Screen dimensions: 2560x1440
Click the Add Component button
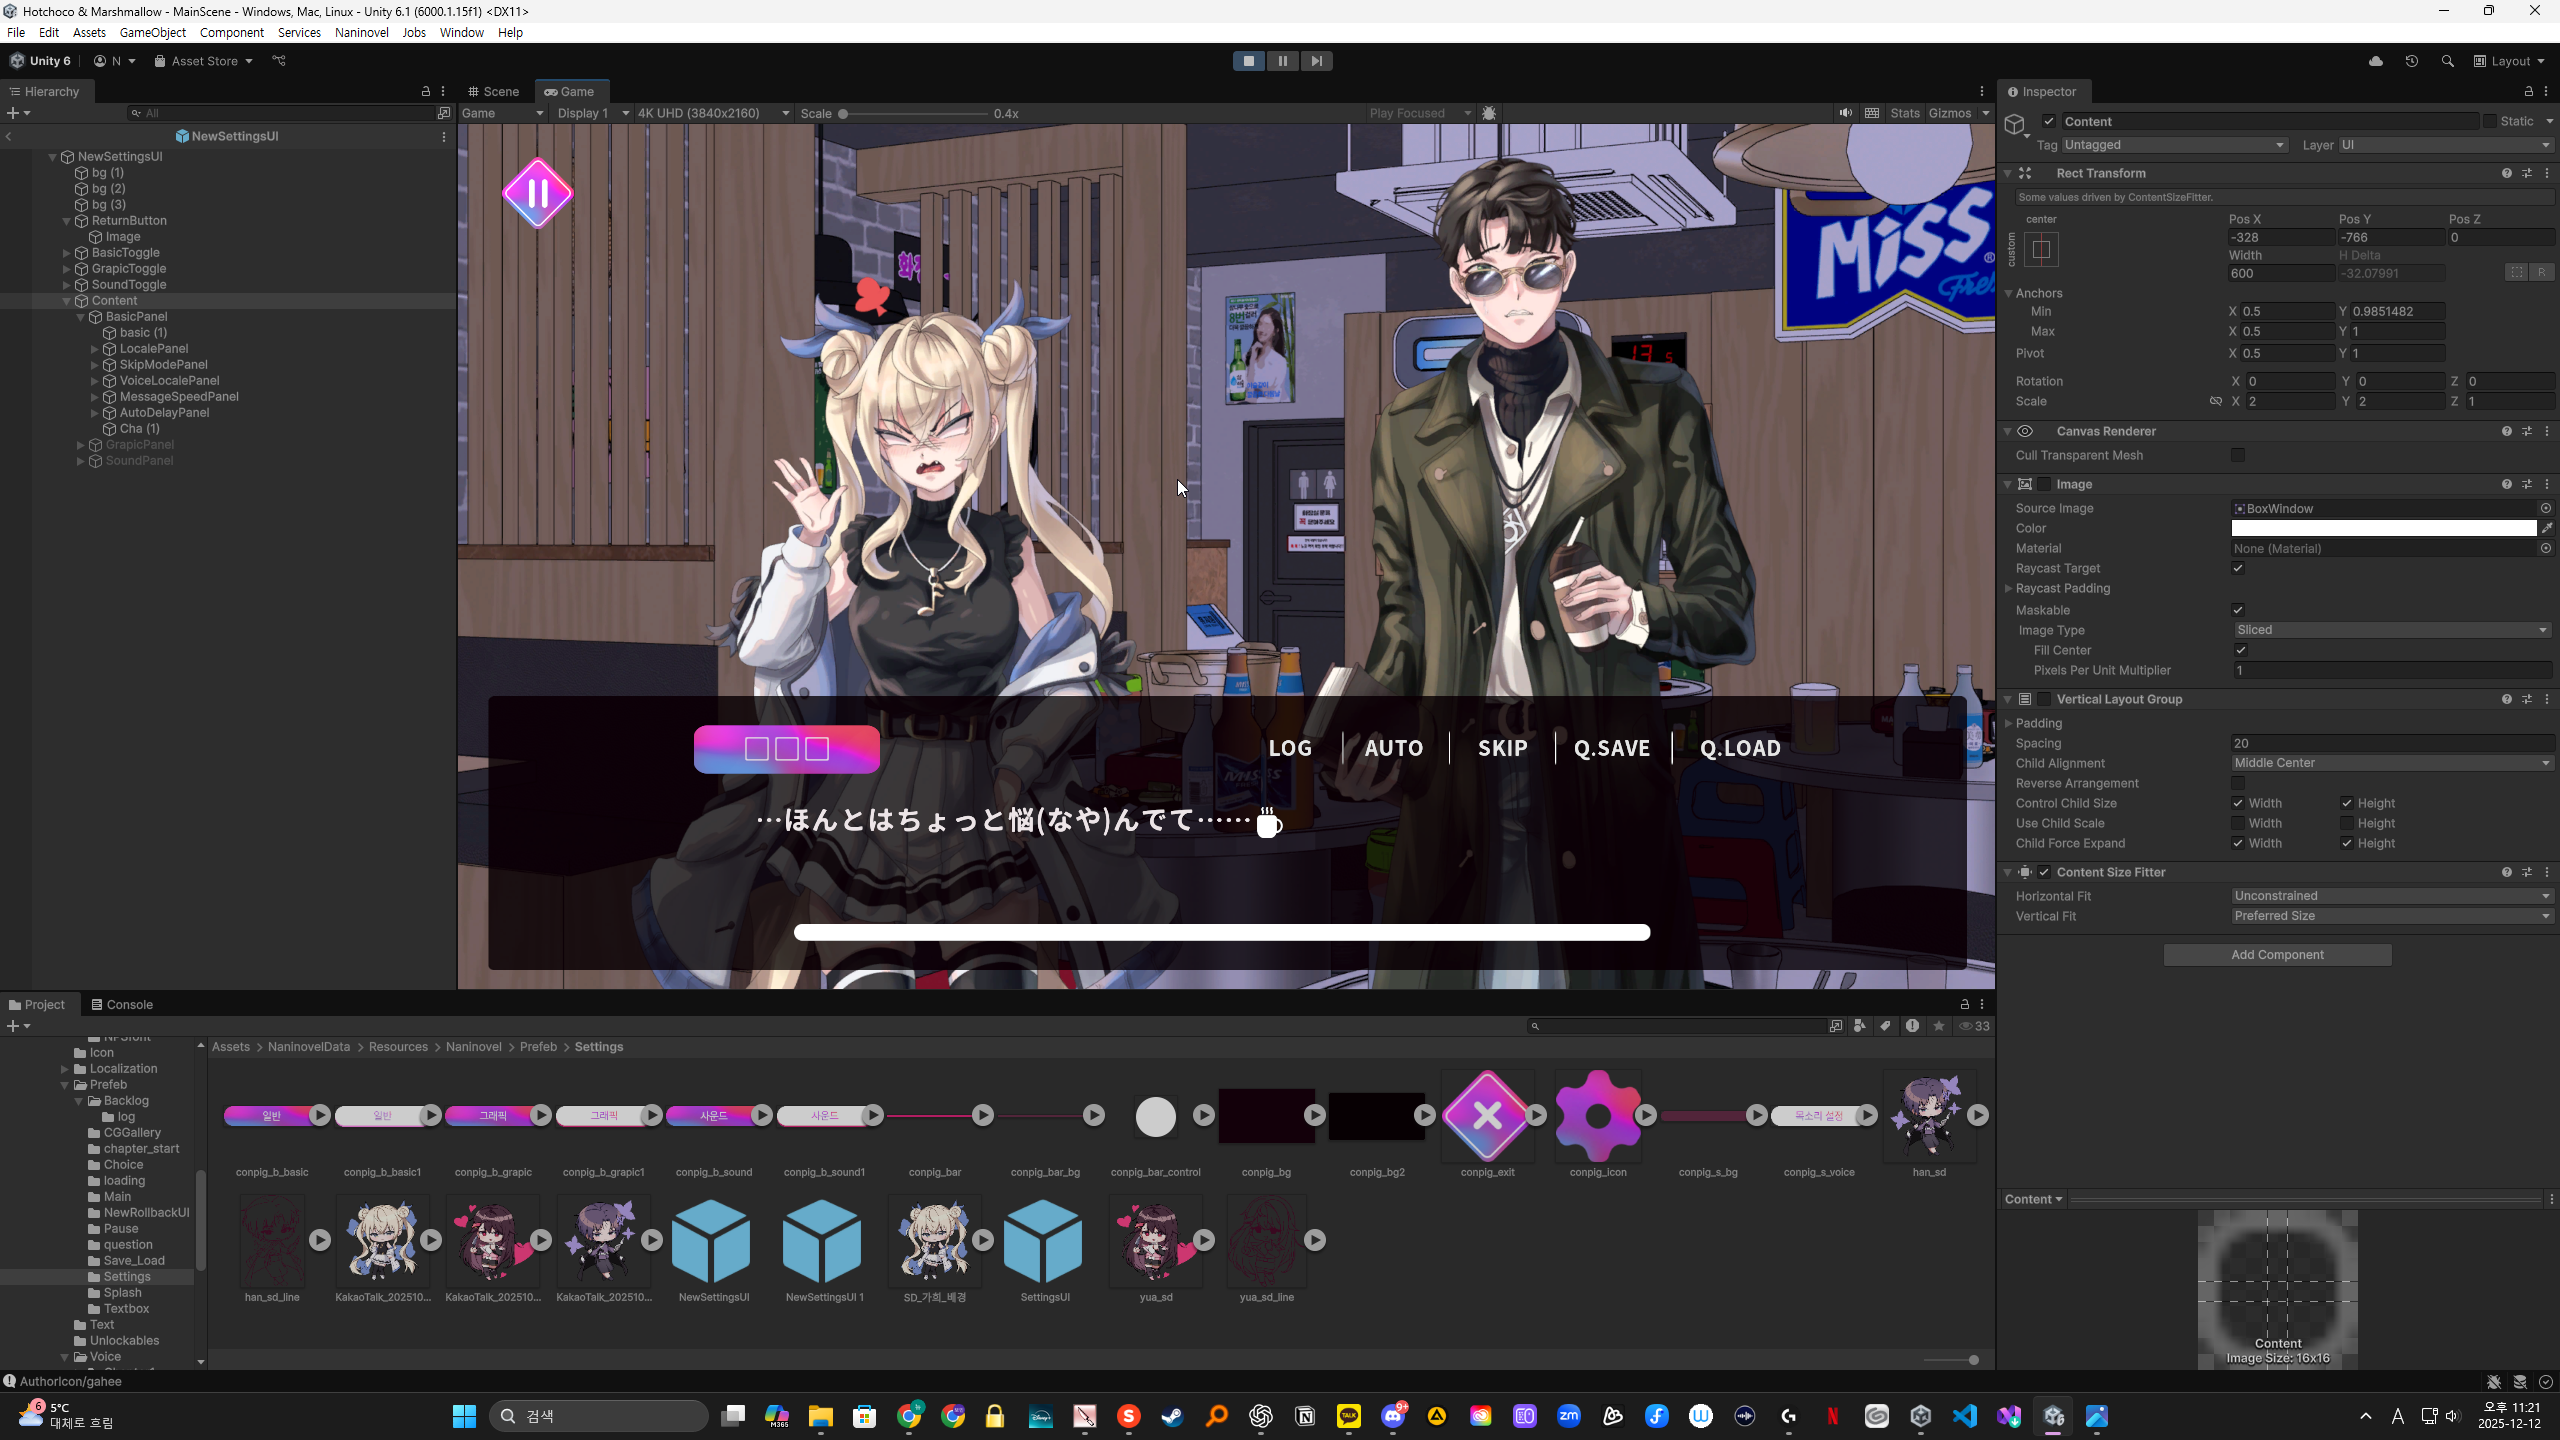tap(2277, 955)
